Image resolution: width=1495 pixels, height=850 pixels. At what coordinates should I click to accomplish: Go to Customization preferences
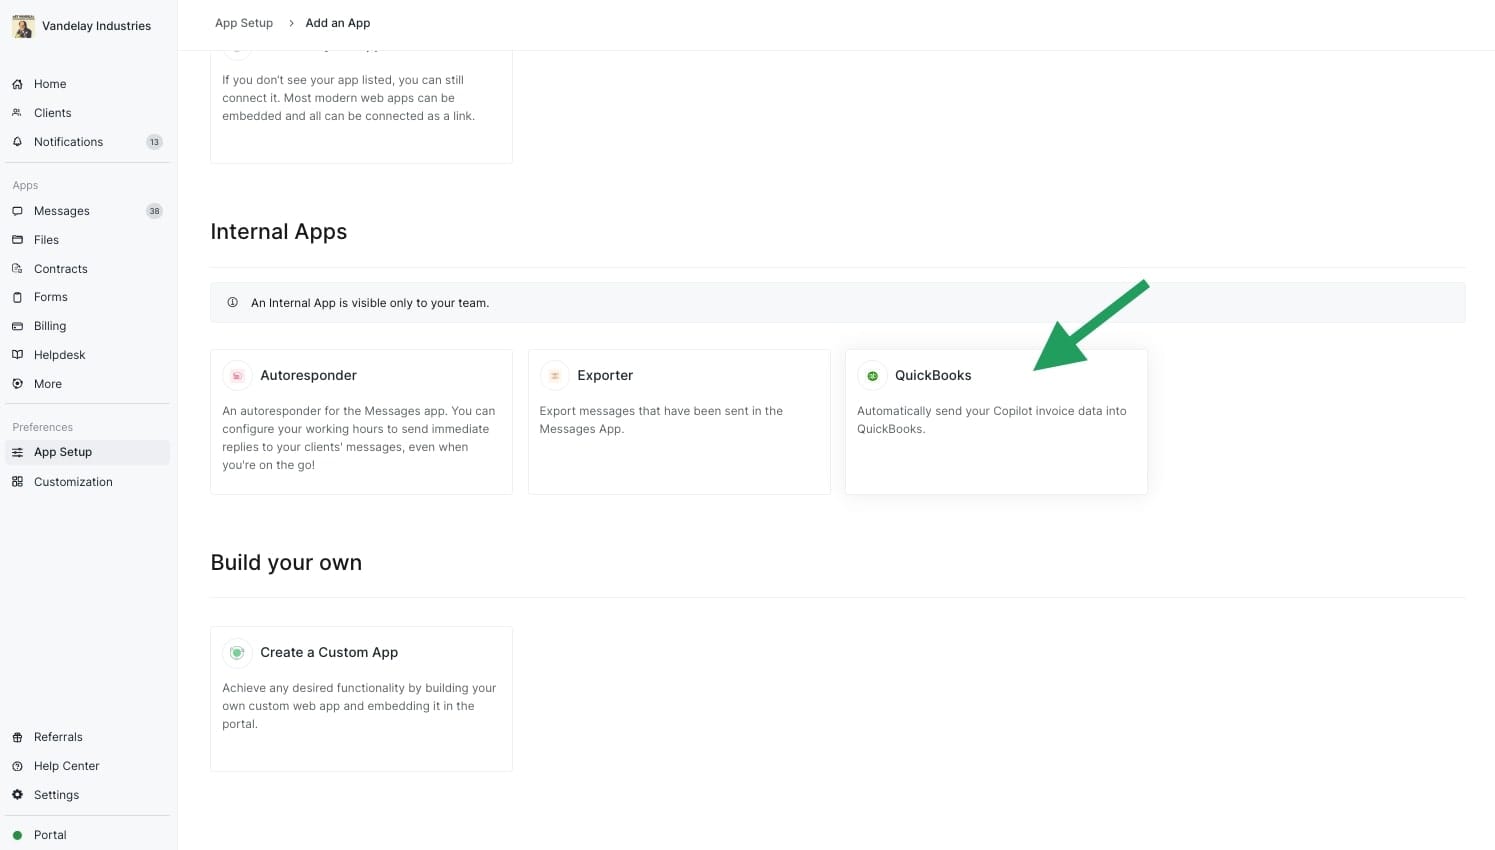pyautogui.click(x=73, y=482)
